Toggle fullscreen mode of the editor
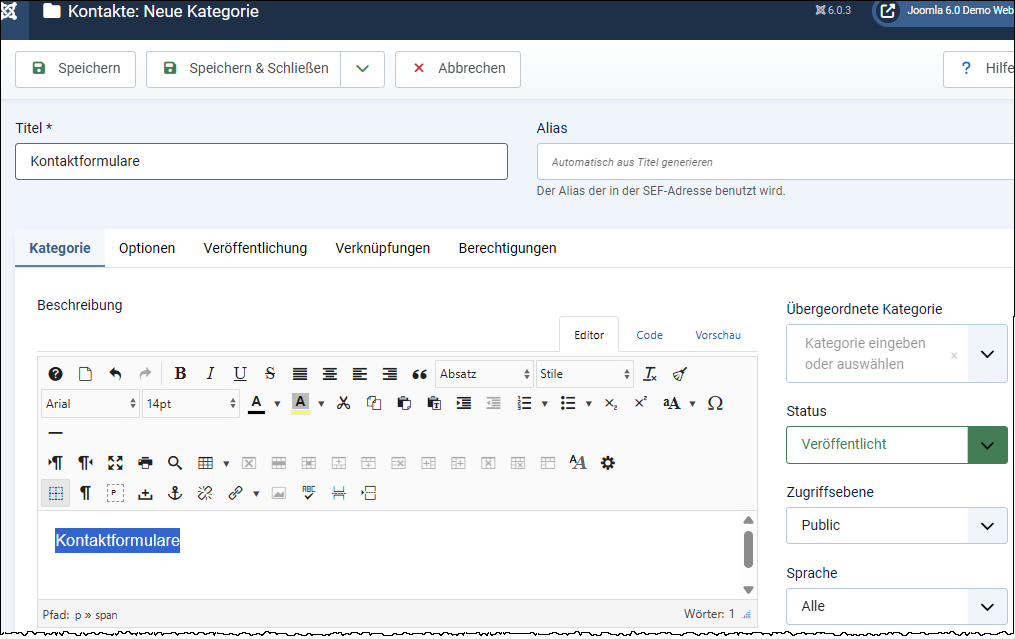This screenshot has height=639, width=1015. pyautogui.click(x=115, y=463)
